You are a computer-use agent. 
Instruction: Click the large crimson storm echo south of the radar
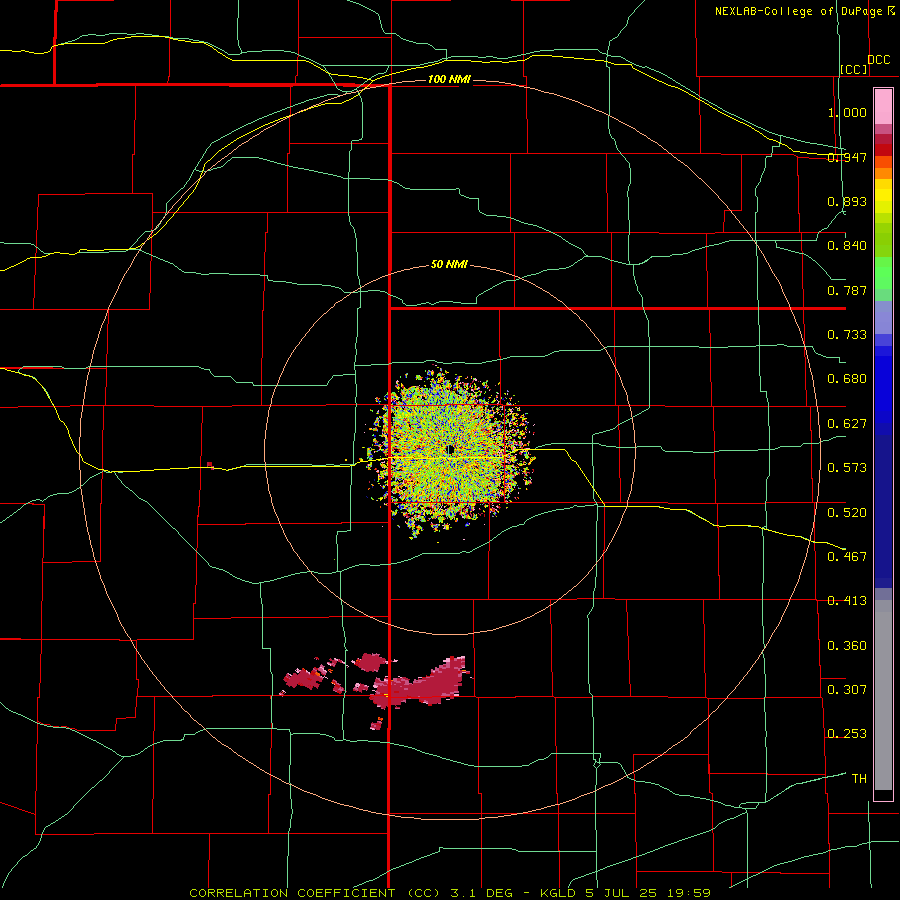[419, 684]
